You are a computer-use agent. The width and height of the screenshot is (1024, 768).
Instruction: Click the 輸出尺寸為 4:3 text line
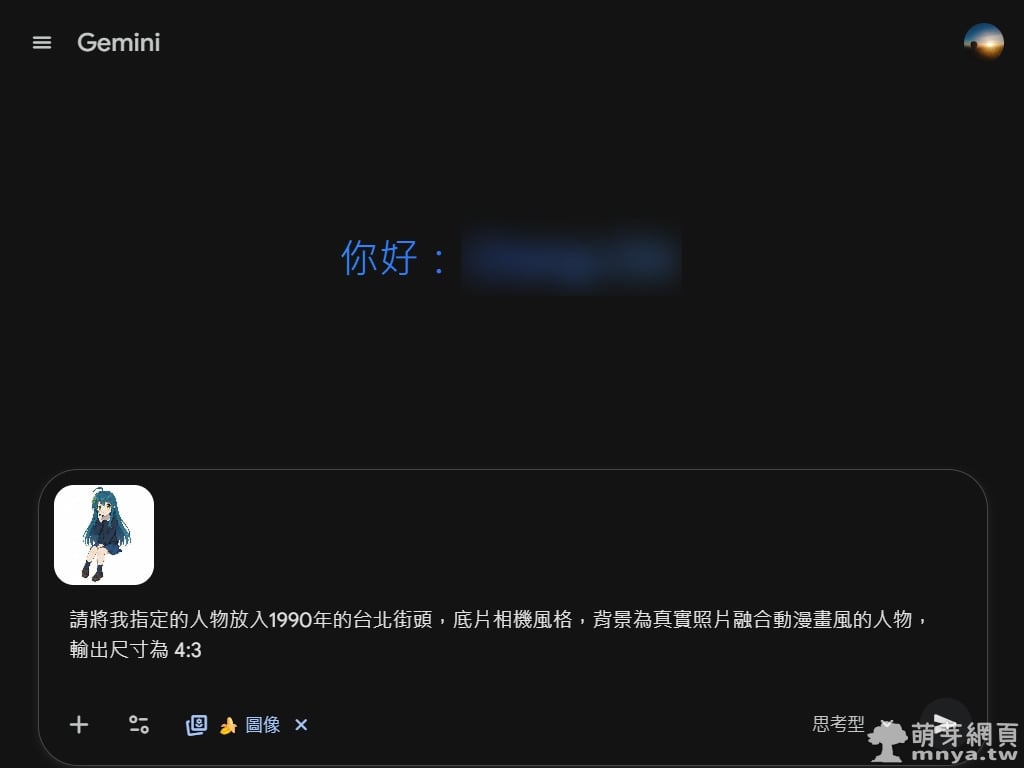pos(135,650)
